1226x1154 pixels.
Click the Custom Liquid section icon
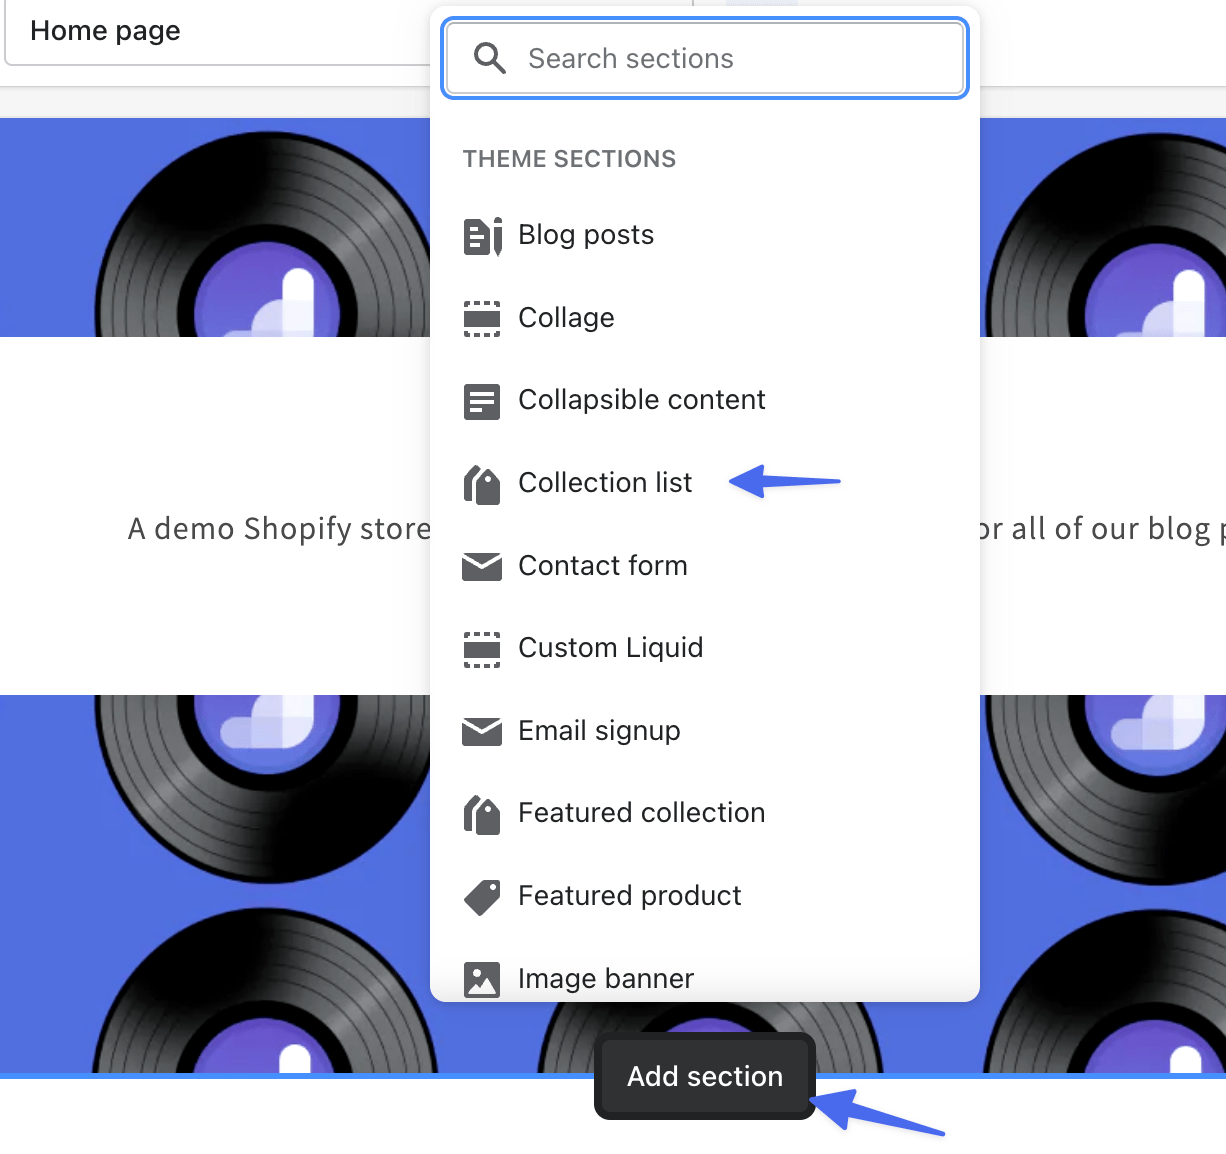tap(482, 649)
